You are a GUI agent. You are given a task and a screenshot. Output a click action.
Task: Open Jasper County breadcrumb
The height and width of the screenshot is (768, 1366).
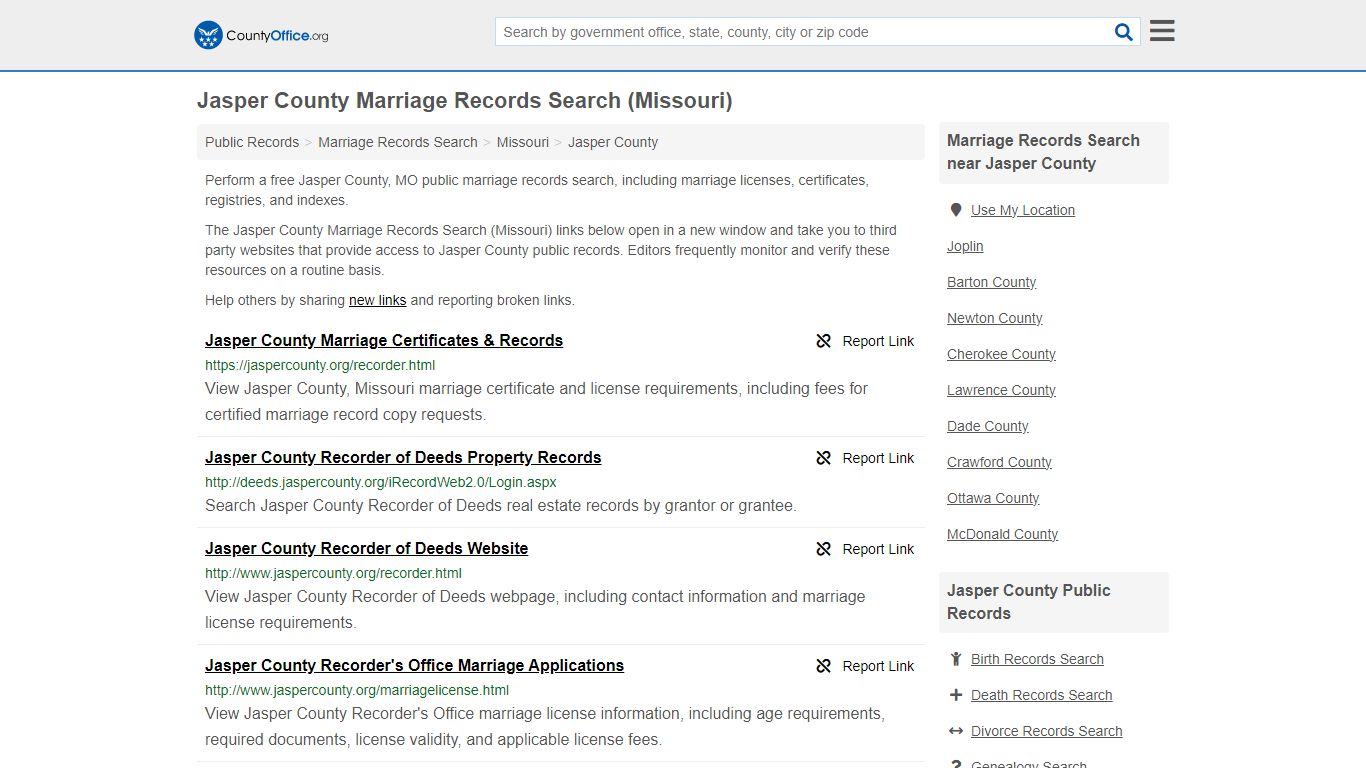coord(613,142)
